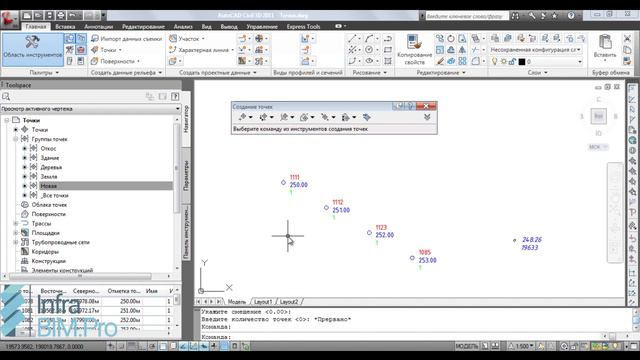Image resolution: width=640 pixels, height=360 pixels.
Task: Select the Erase tool (pencil eraser icon)
Action: pyautogui.click(x=440, y=61)
